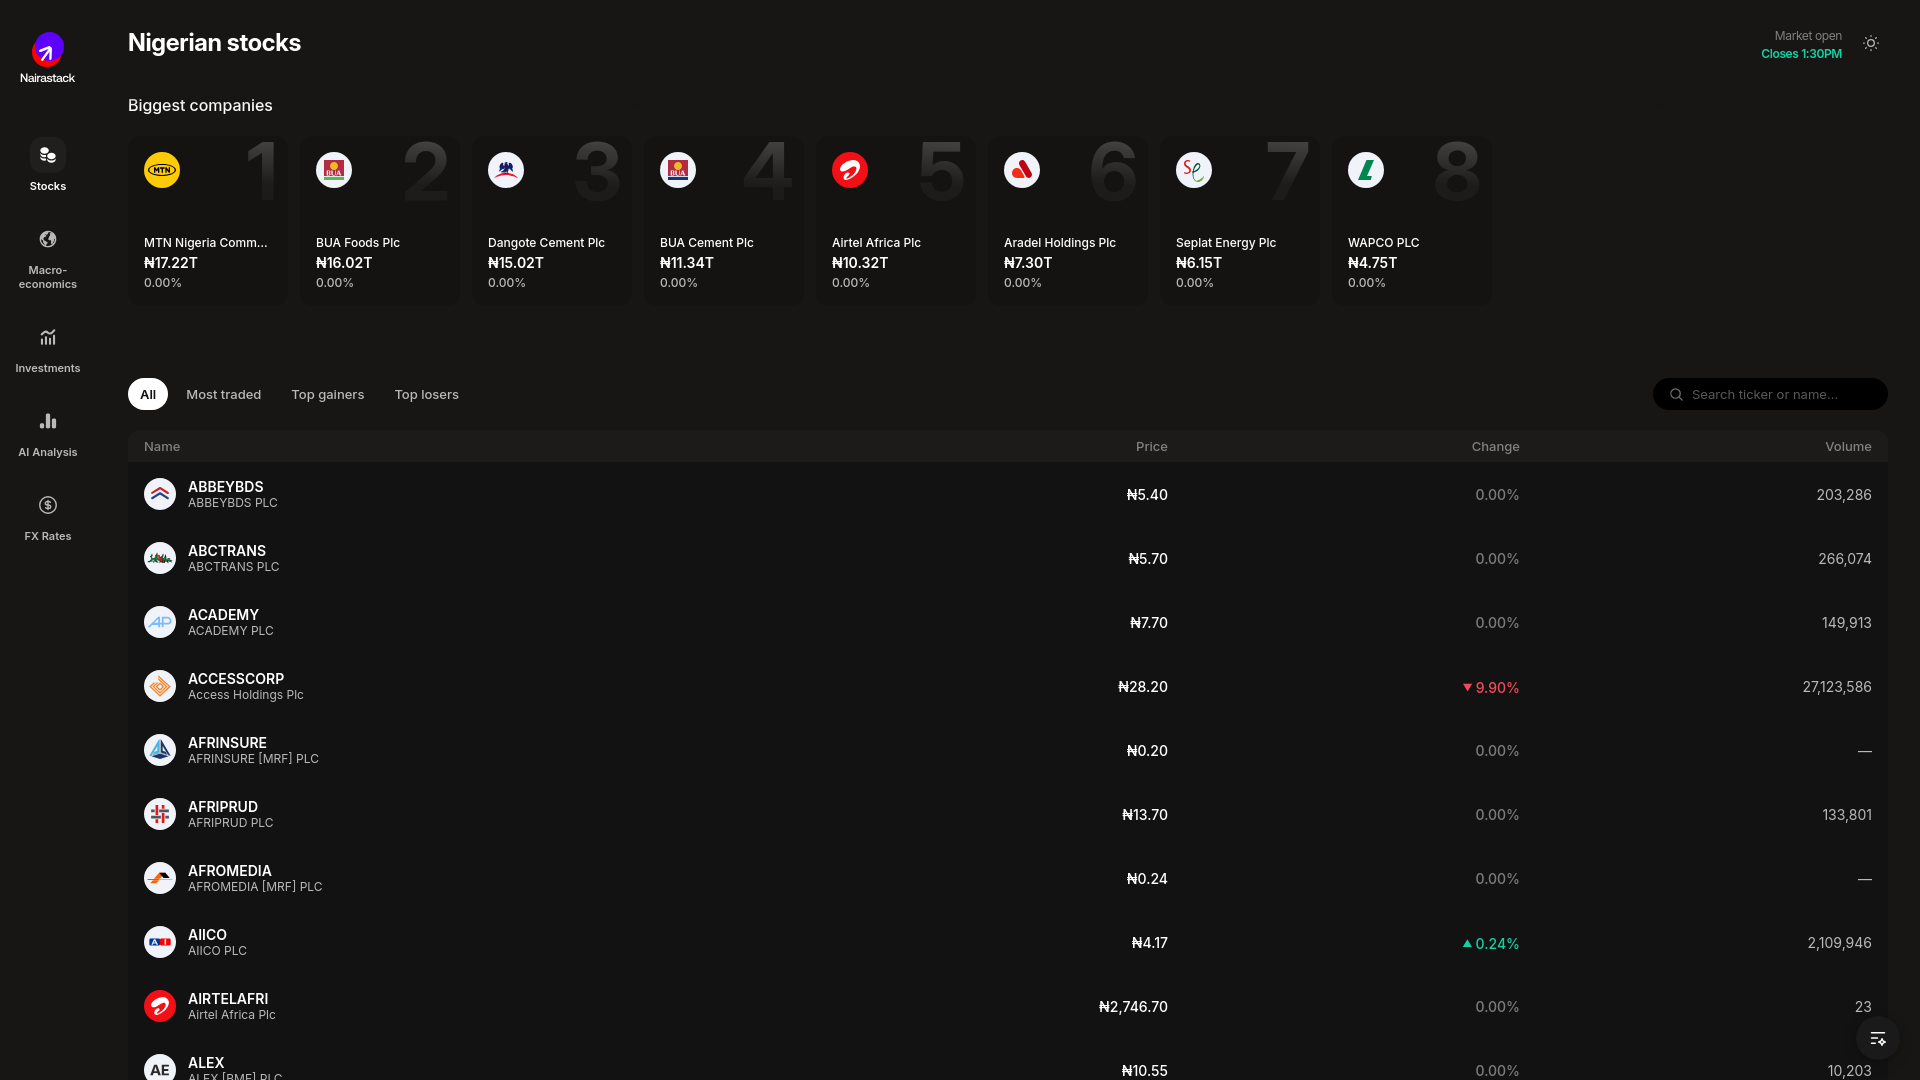The height and width of the screenshot is (1080, 1920).
Task: Click the AIRTELAFRI row logo
Action: pyautogui.click(x=160, y=1006)
